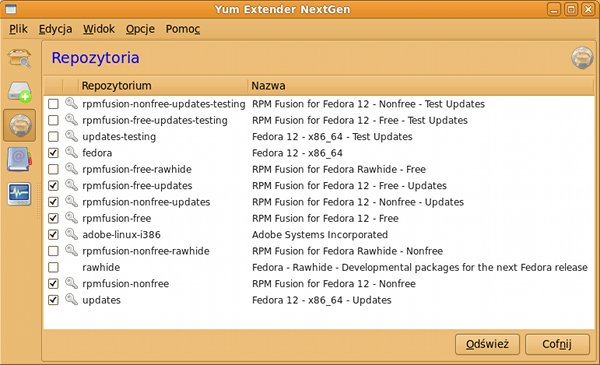Click the Odśwież button

[487, 344]
